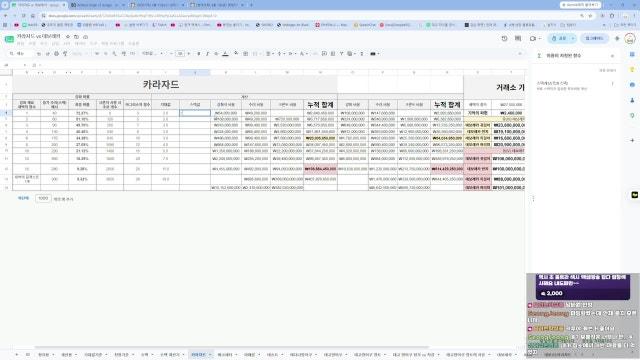Screen dimensions: 640x360
Task: Choose the text color underline icon
Action: click(x=225, y=54)
